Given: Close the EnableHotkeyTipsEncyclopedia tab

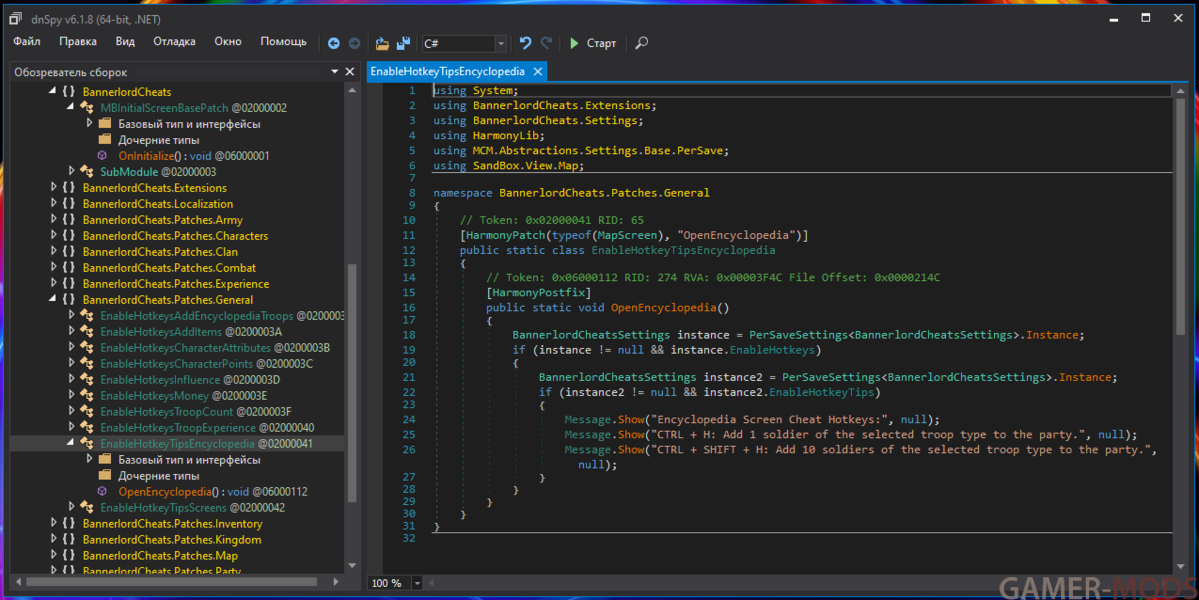Looking at the screenshot, I should point(538,71).
